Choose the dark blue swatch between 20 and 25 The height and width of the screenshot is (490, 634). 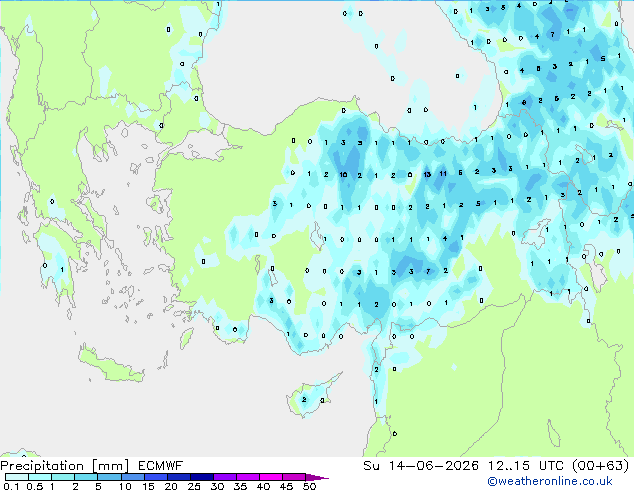pyautogui.click(x=178, y=477)
